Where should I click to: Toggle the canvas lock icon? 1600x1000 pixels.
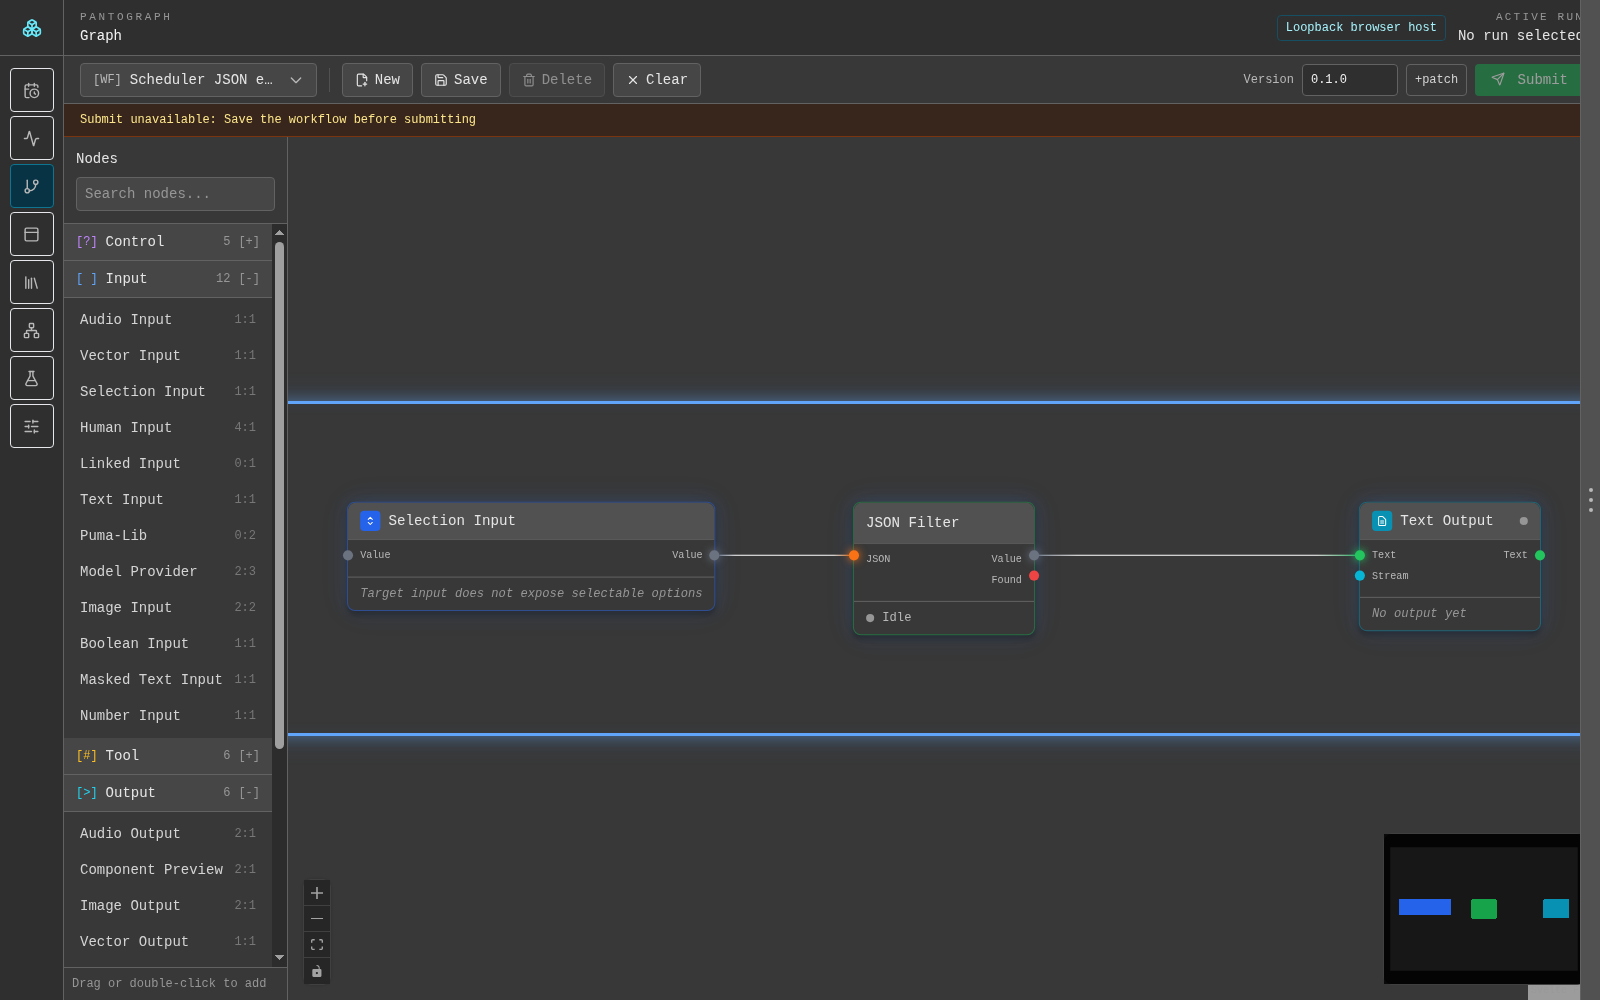(x=317, y=971)
